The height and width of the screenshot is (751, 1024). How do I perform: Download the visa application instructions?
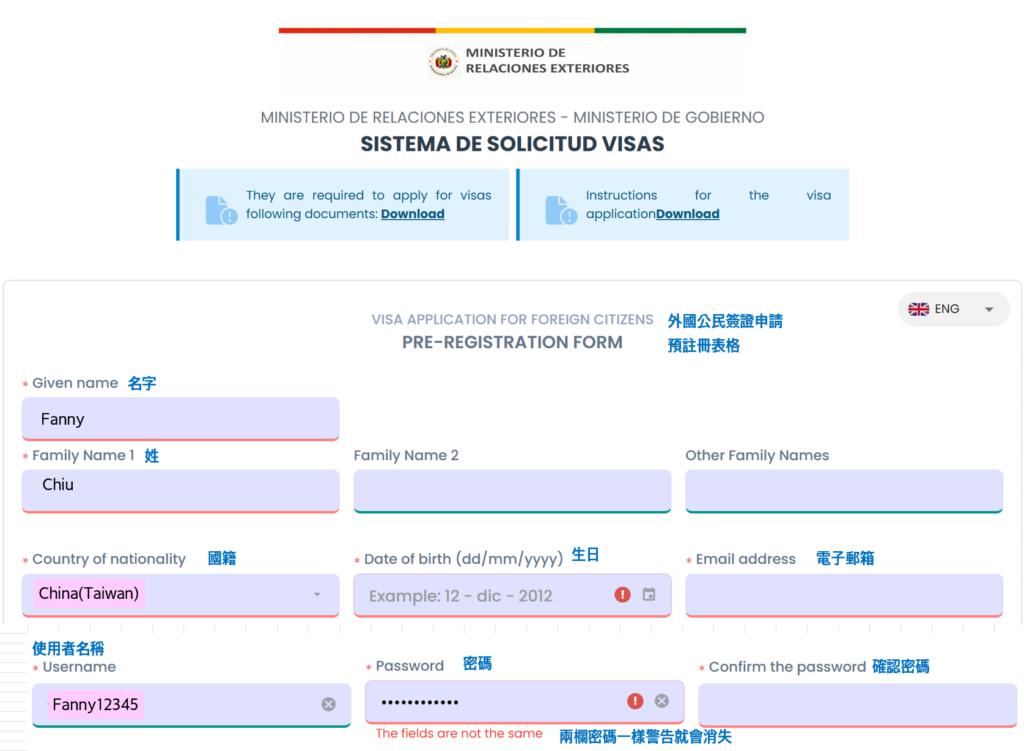(x=687, y=214)
